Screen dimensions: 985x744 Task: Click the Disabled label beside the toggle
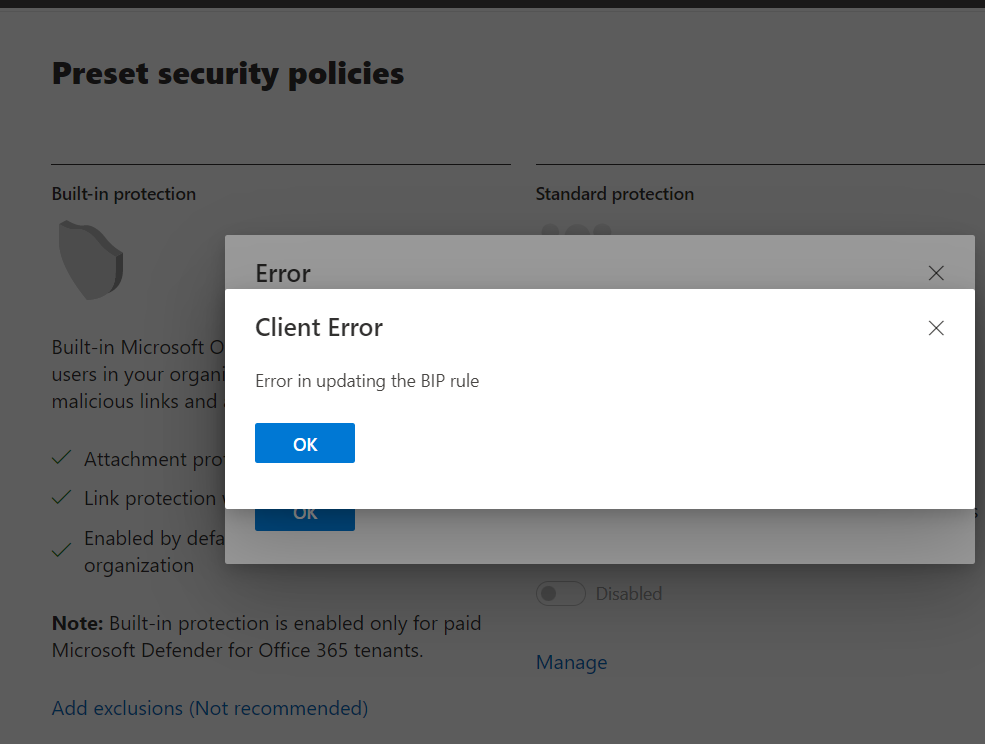click(629, 594)
